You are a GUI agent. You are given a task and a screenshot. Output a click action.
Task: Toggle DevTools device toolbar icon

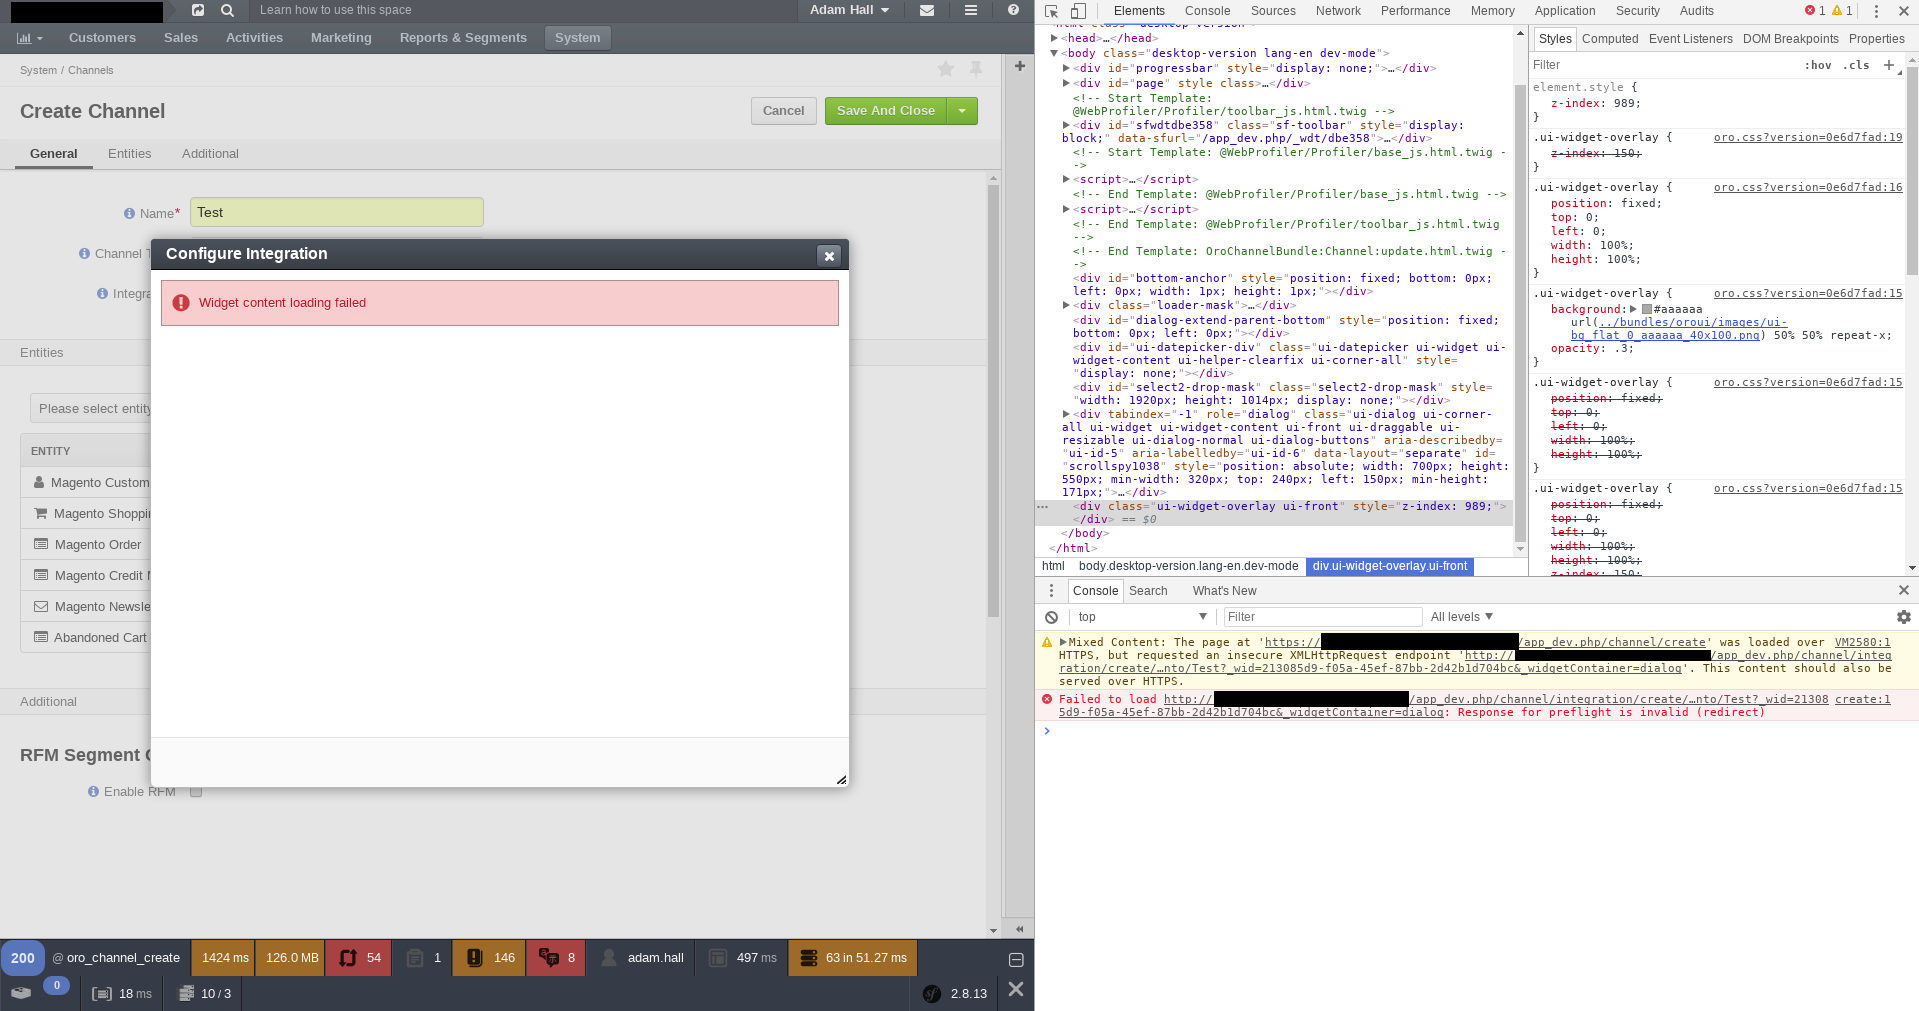pos(1078,11)
